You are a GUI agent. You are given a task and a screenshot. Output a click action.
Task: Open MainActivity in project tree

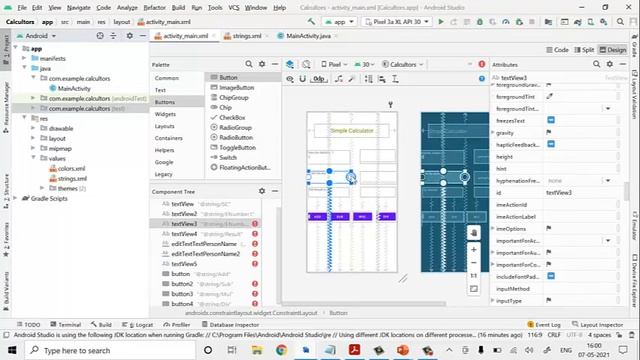click(x=74, y=88)
